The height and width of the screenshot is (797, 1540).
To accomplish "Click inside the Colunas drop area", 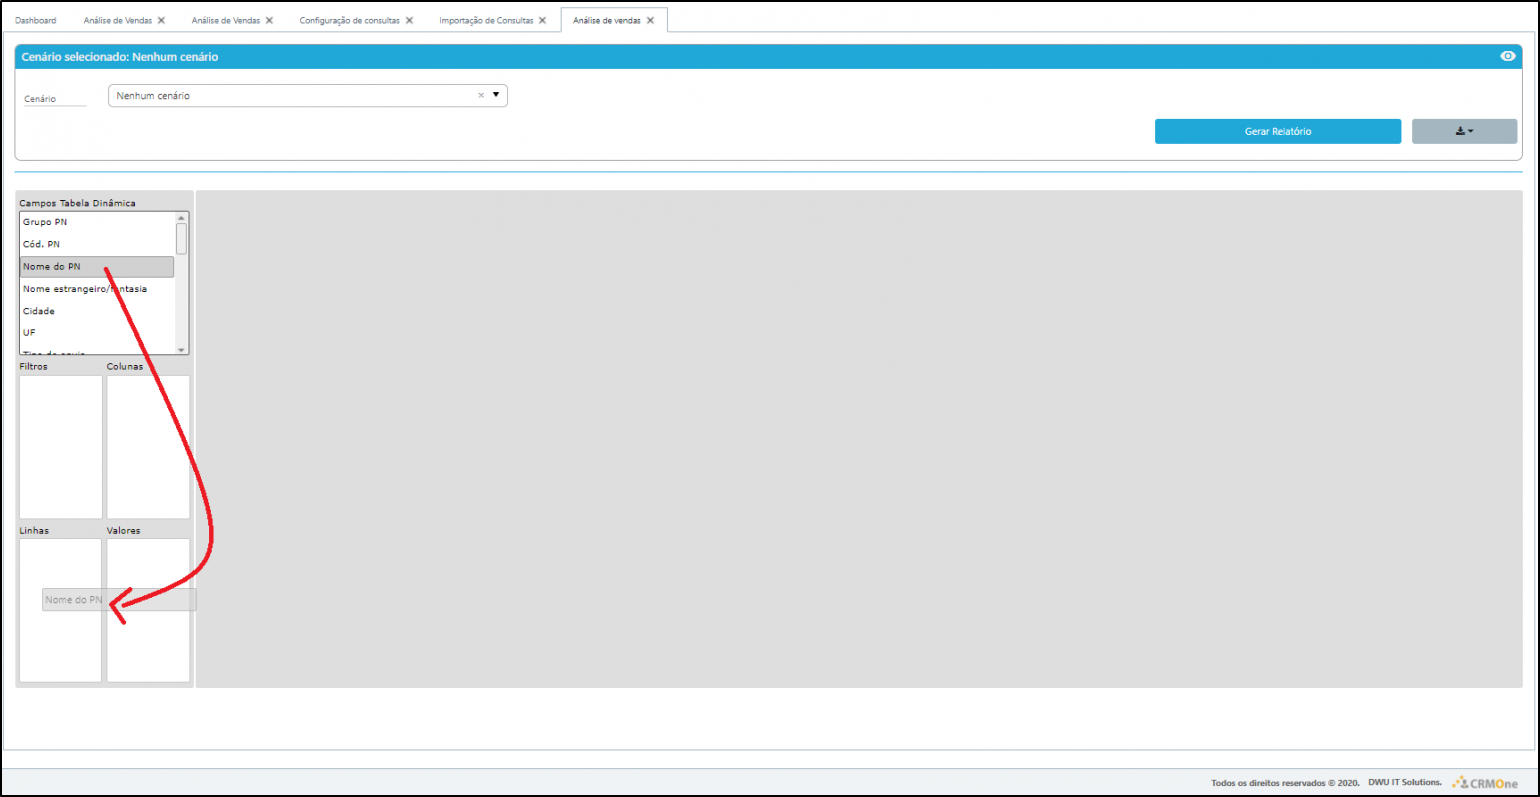I will tap(148, 447).
